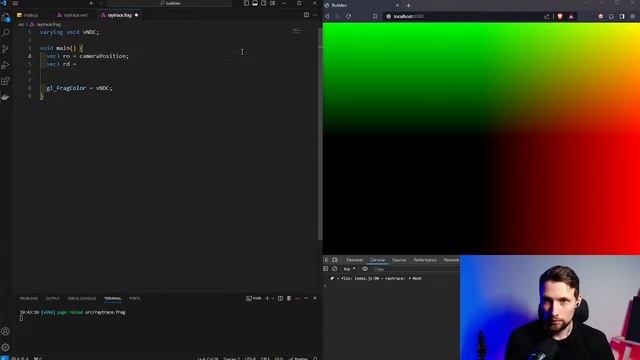Viewport: 640px width, 360px height.
Task: Click the VS Code command center search box
Action: [x=170, y=3]
